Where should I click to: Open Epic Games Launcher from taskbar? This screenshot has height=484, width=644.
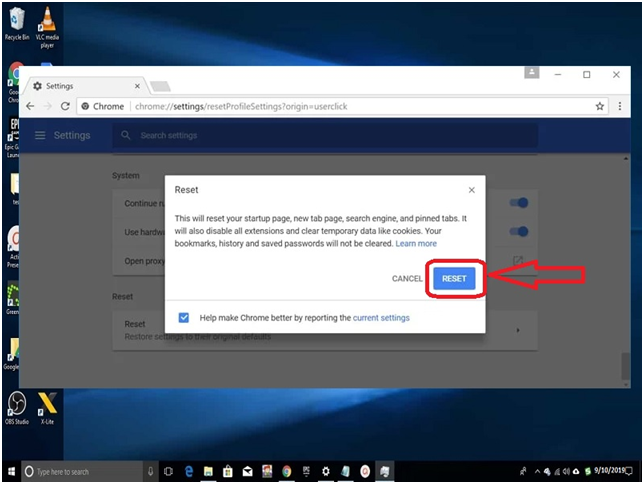coord(306,471)
